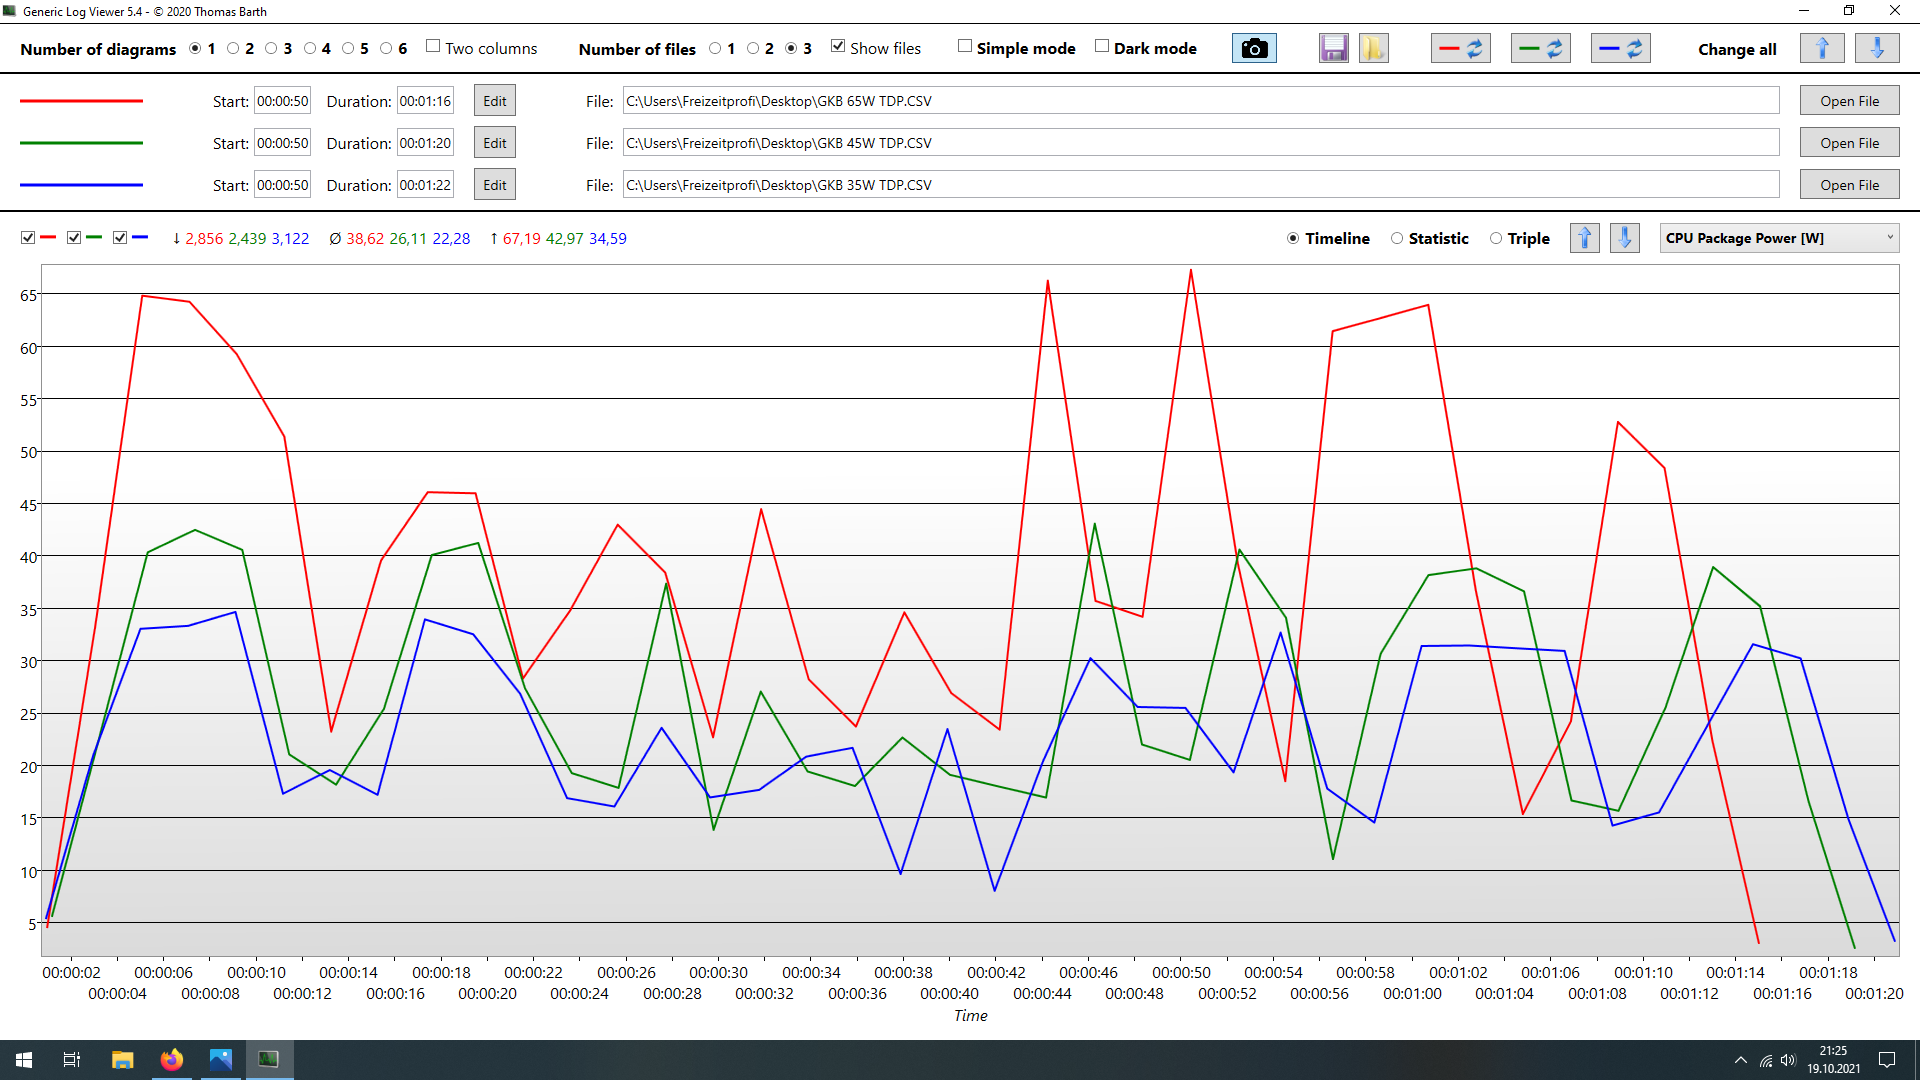Click down arrow beside CPU Package Power dropdown

click(1624, 238)
